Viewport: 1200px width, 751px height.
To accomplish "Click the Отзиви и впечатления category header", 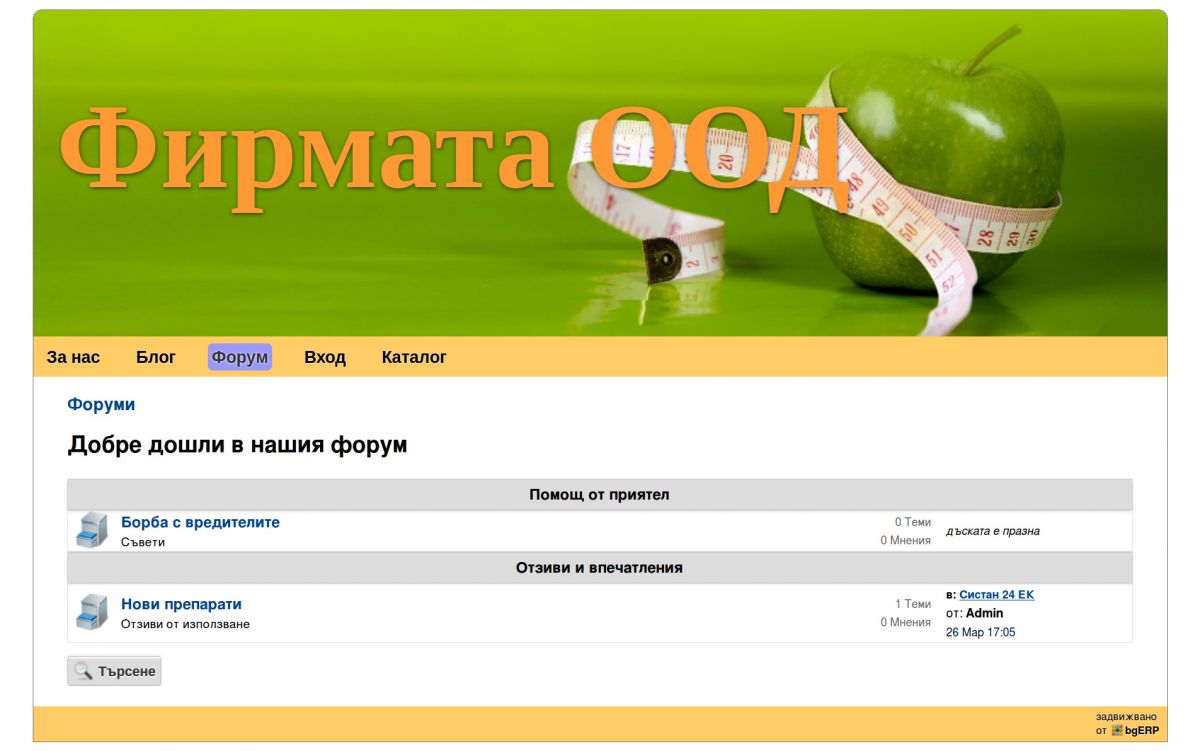I will point(599,567).
